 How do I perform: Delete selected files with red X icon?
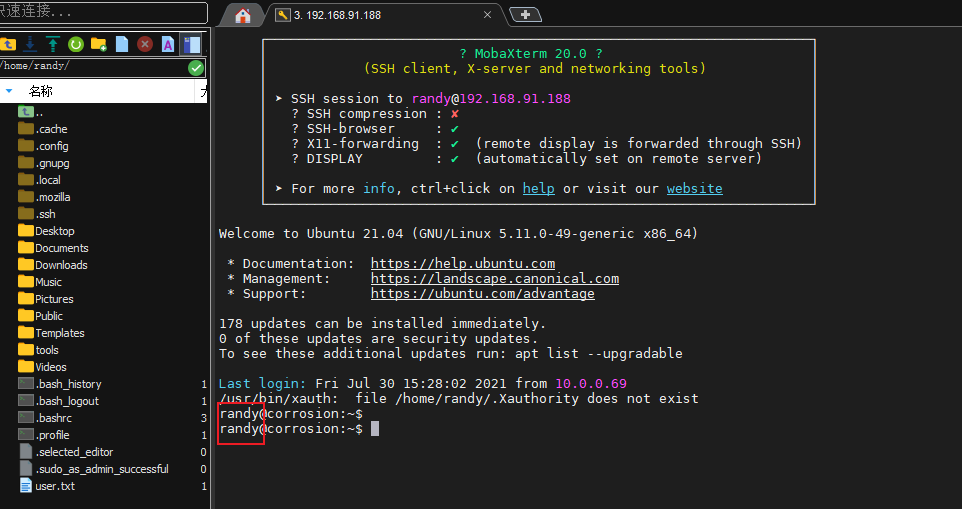pyautogui.click(x=145, y=44)
